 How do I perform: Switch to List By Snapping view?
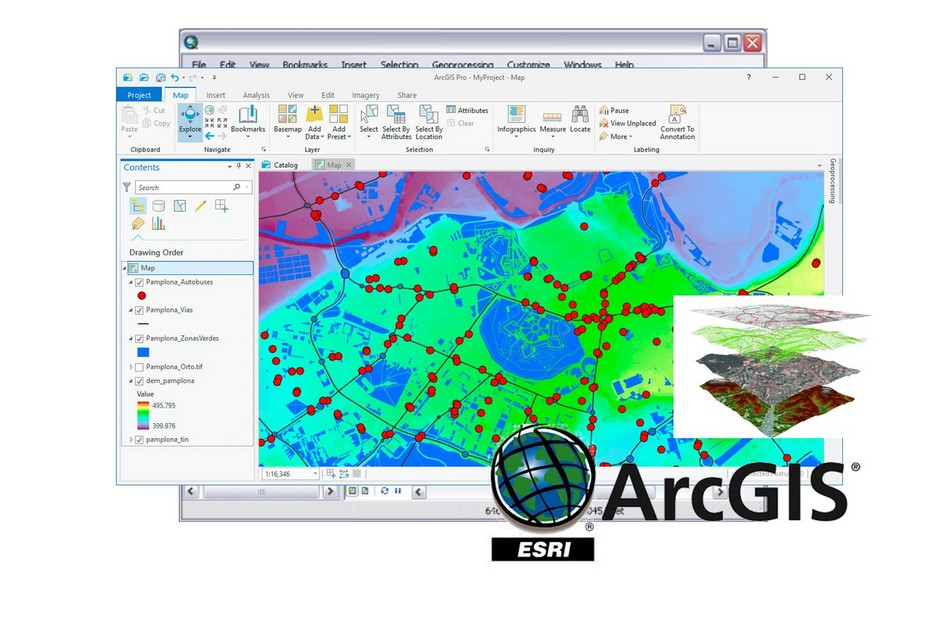pyautogui.click(x=221, y=206)
